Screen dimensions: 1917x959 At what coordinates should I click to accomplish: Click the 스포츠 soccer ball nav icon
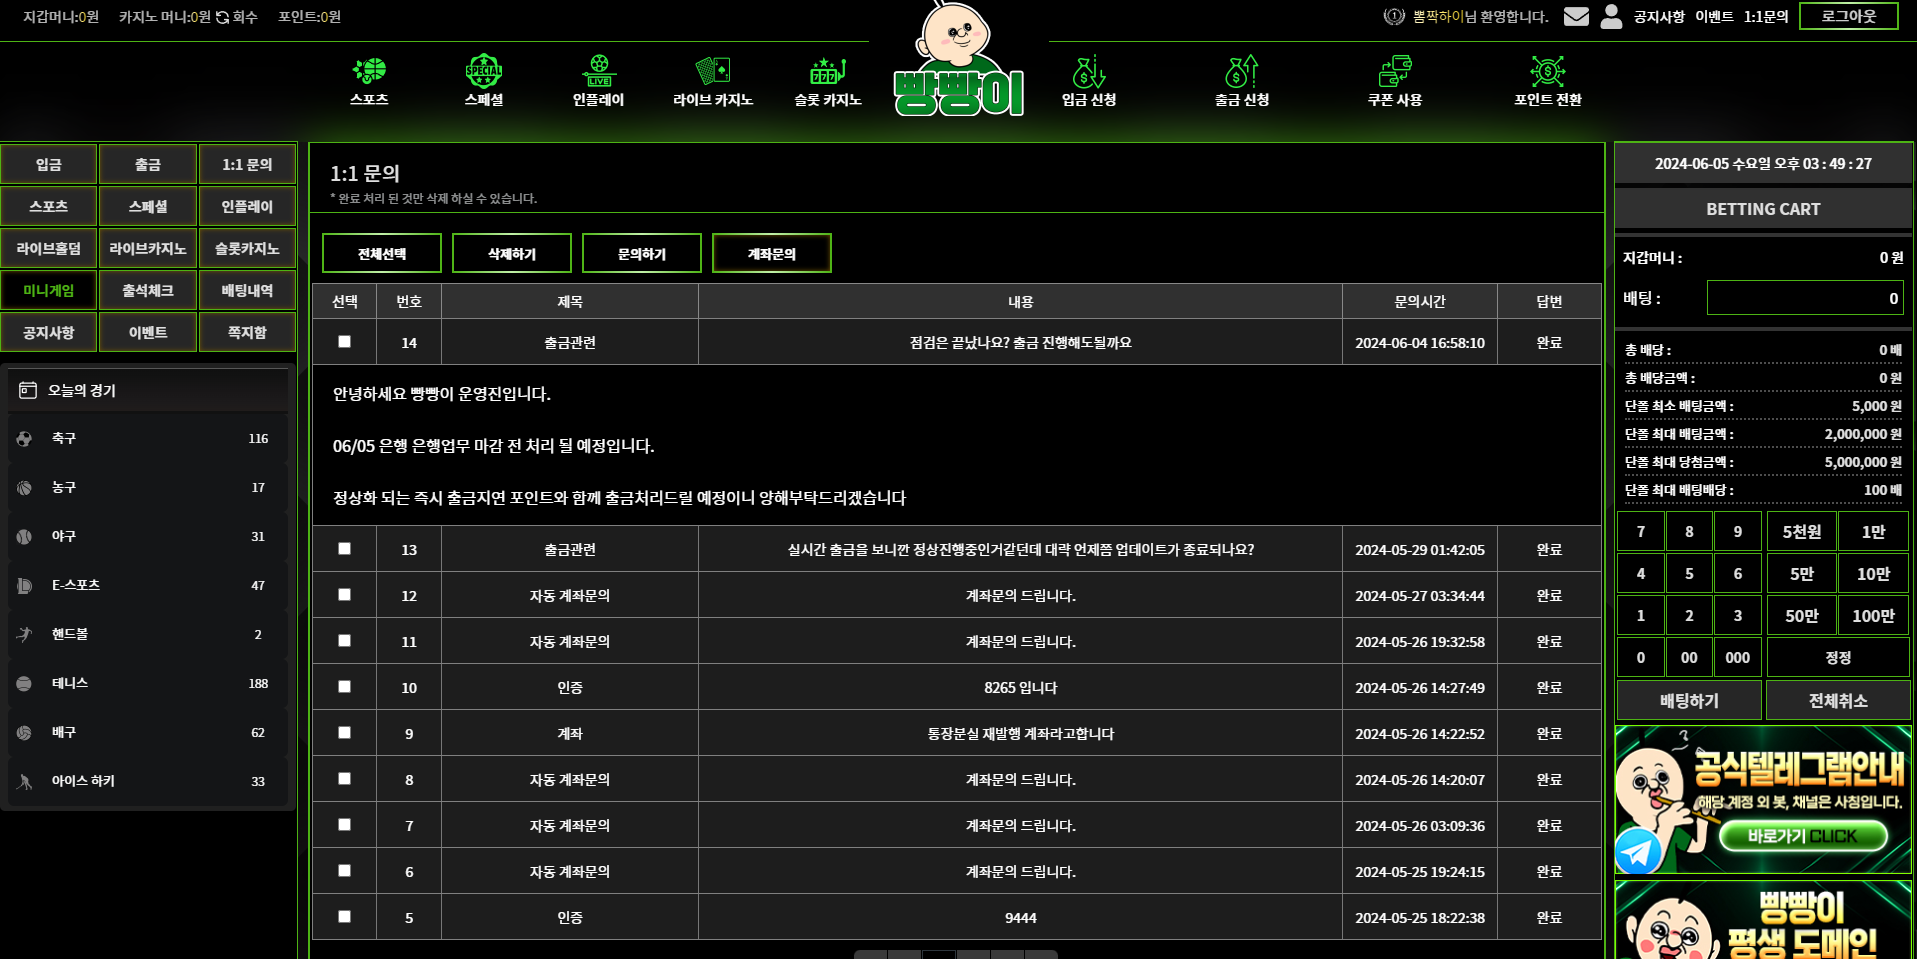click(369, 70)
